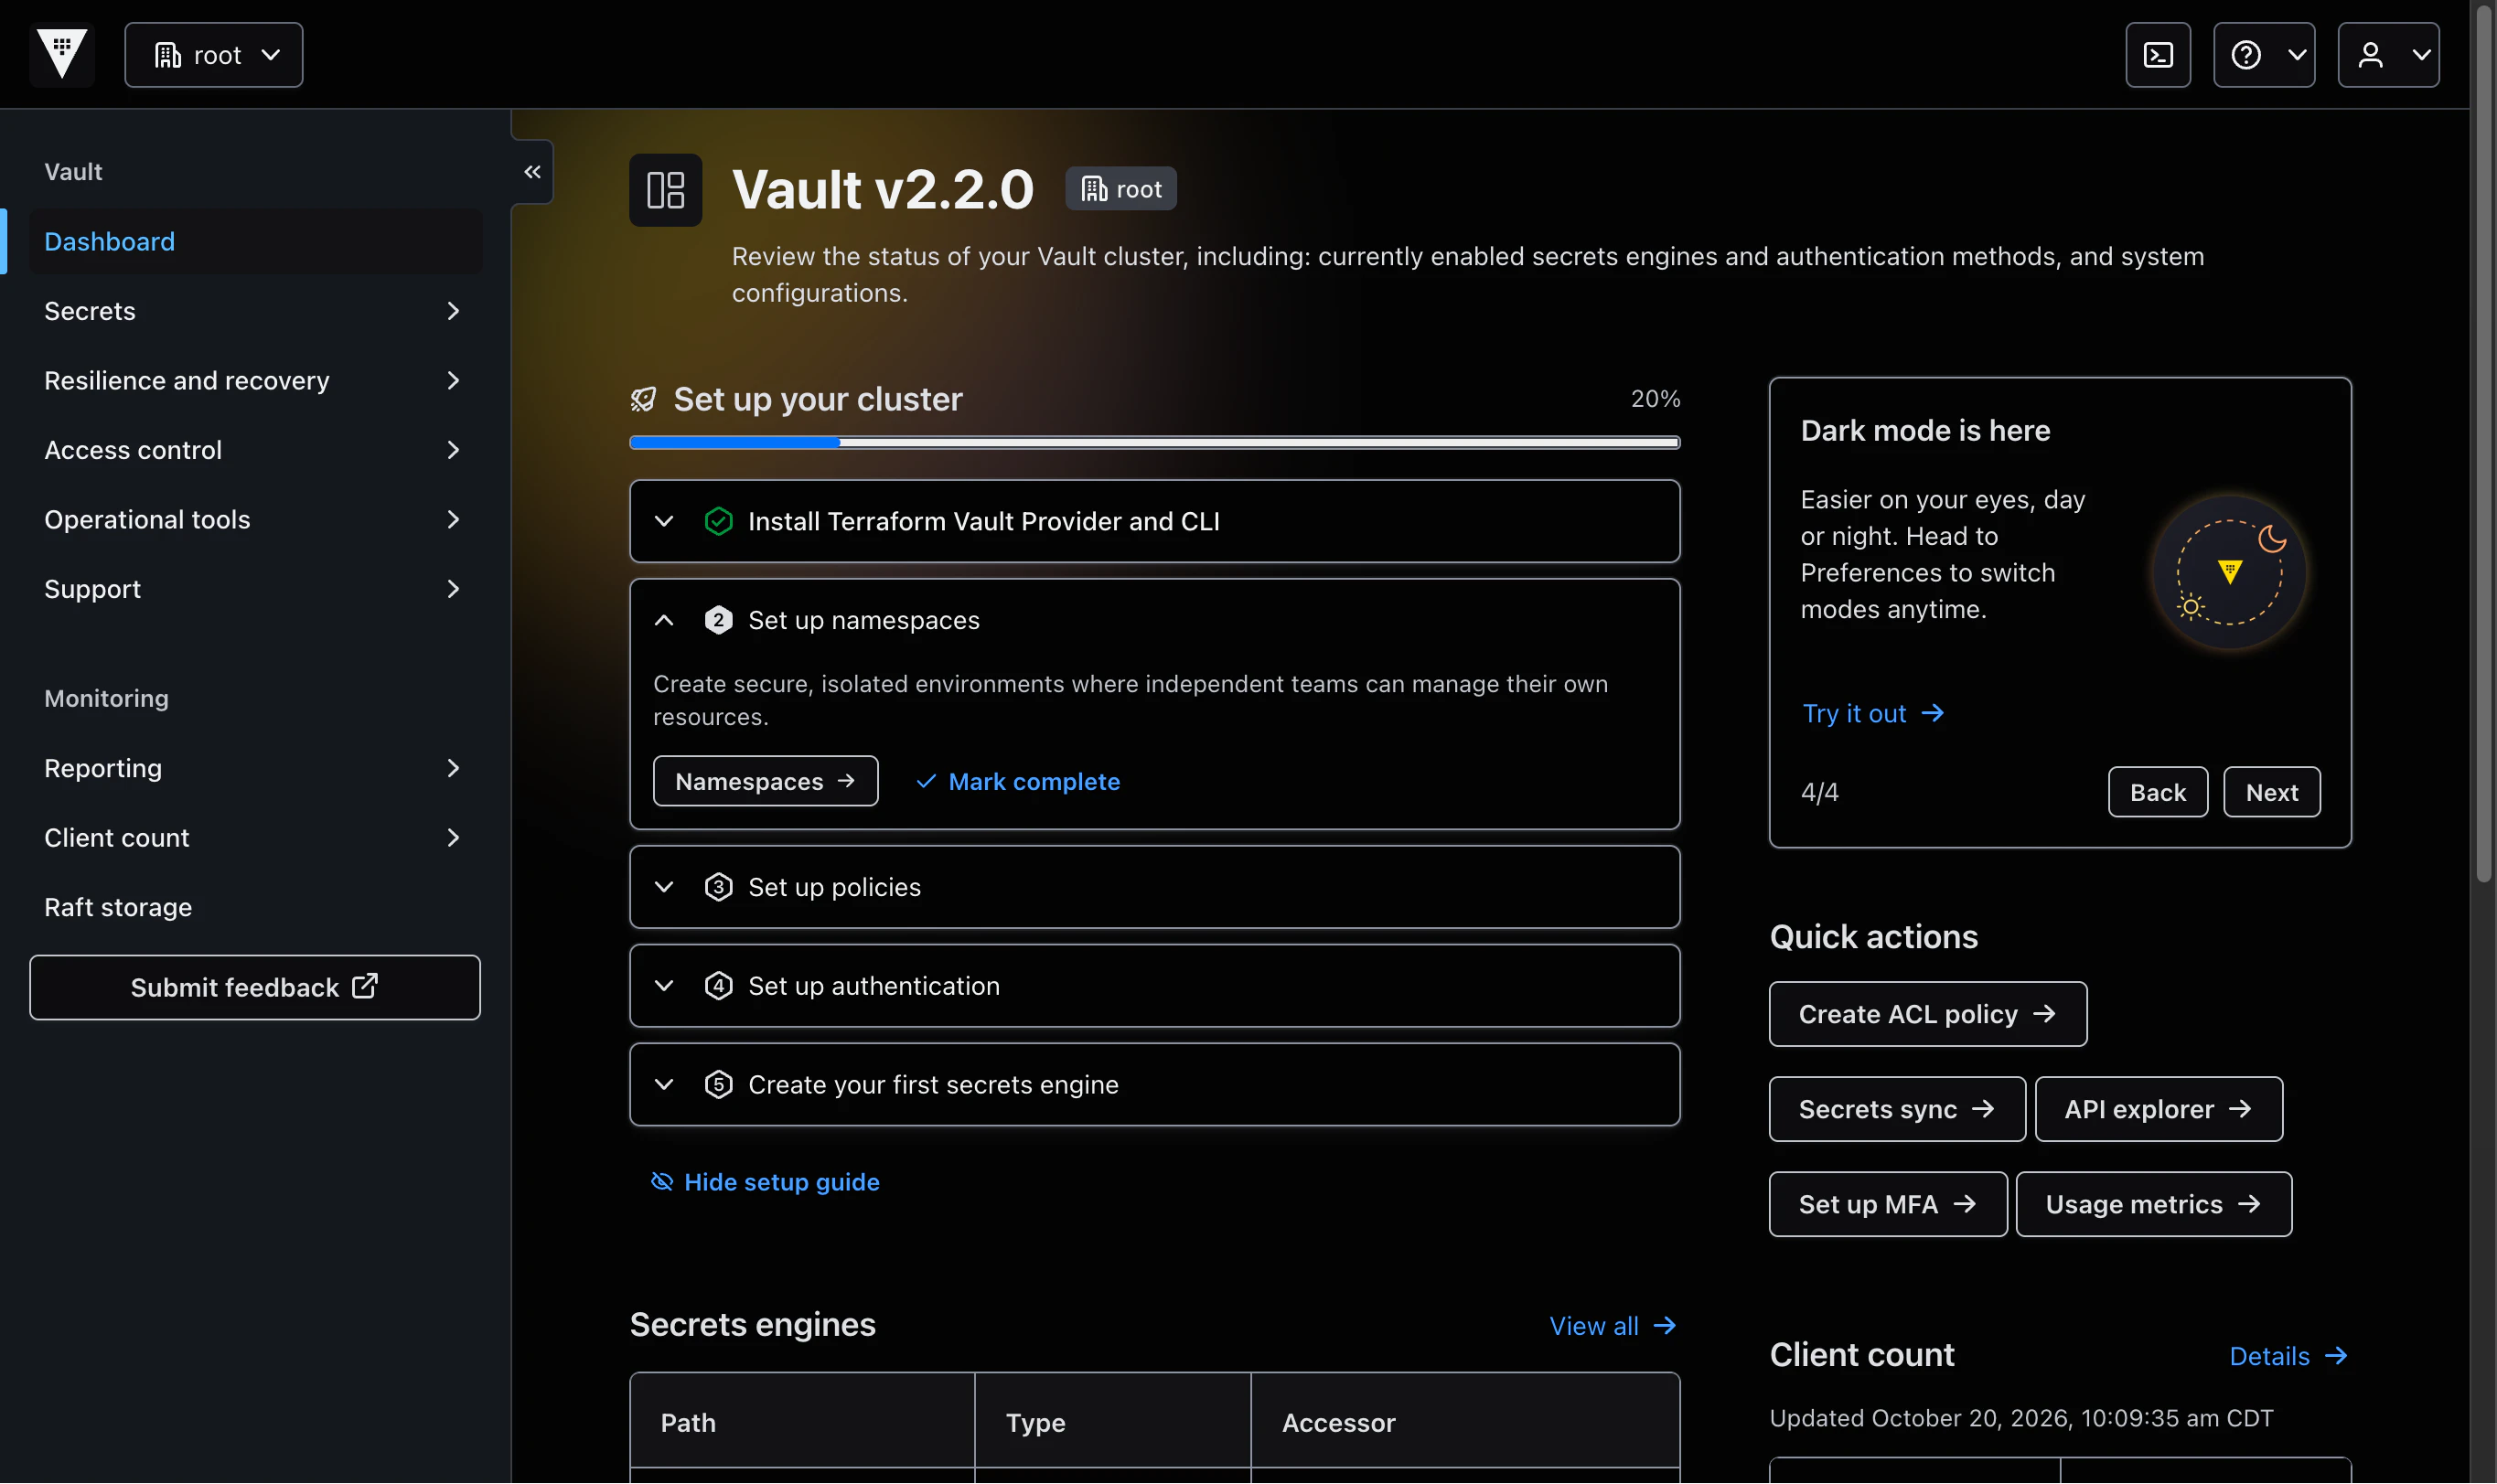Click step 3 badge for policies
The height and width of the screenshot is (1484, 2497).
coord(718,888)
